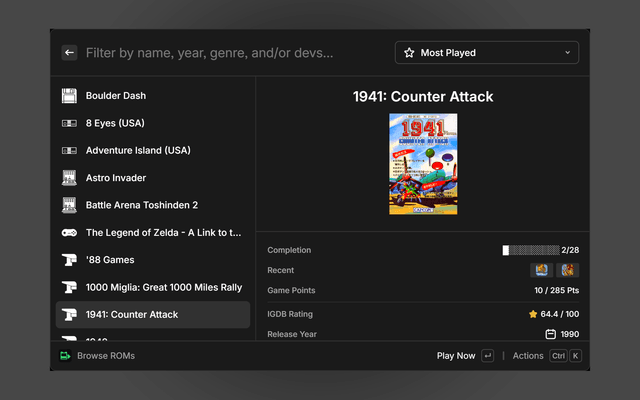Click the 1941 Counter Attack cover art

(423, 164)
